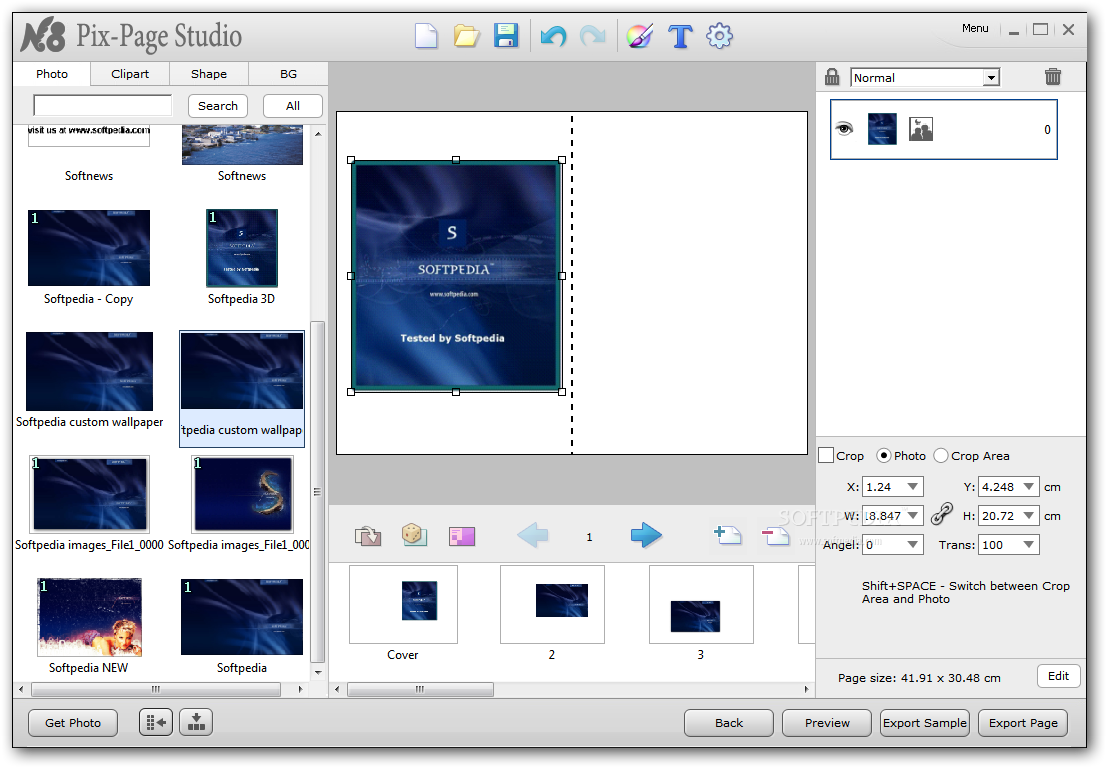Switch to the Shape tab
The height and width of the screenshot is (768, 1107).
tap(209, 74)
